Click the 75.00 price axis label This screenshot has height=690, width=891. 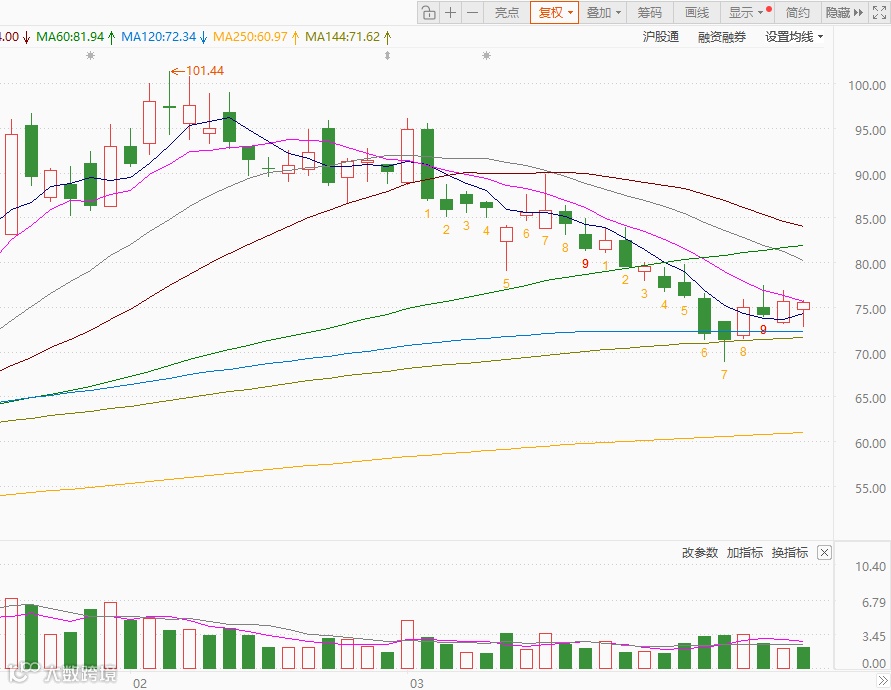click(x=870, y=309)
